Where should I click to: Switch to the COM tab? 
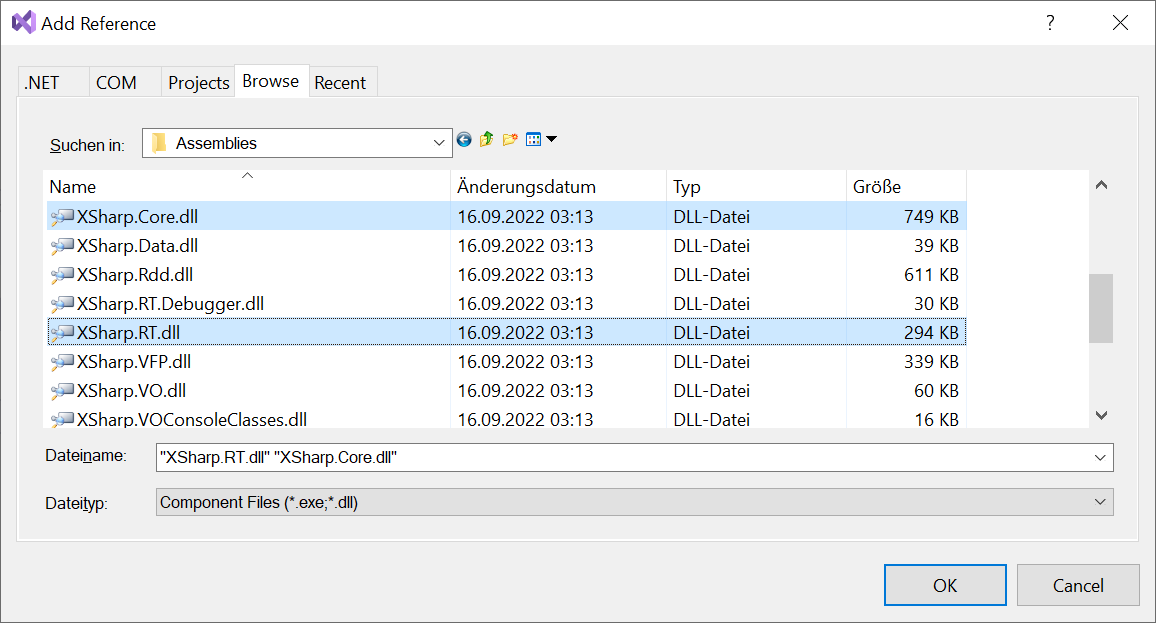click(x=125, y=83)
